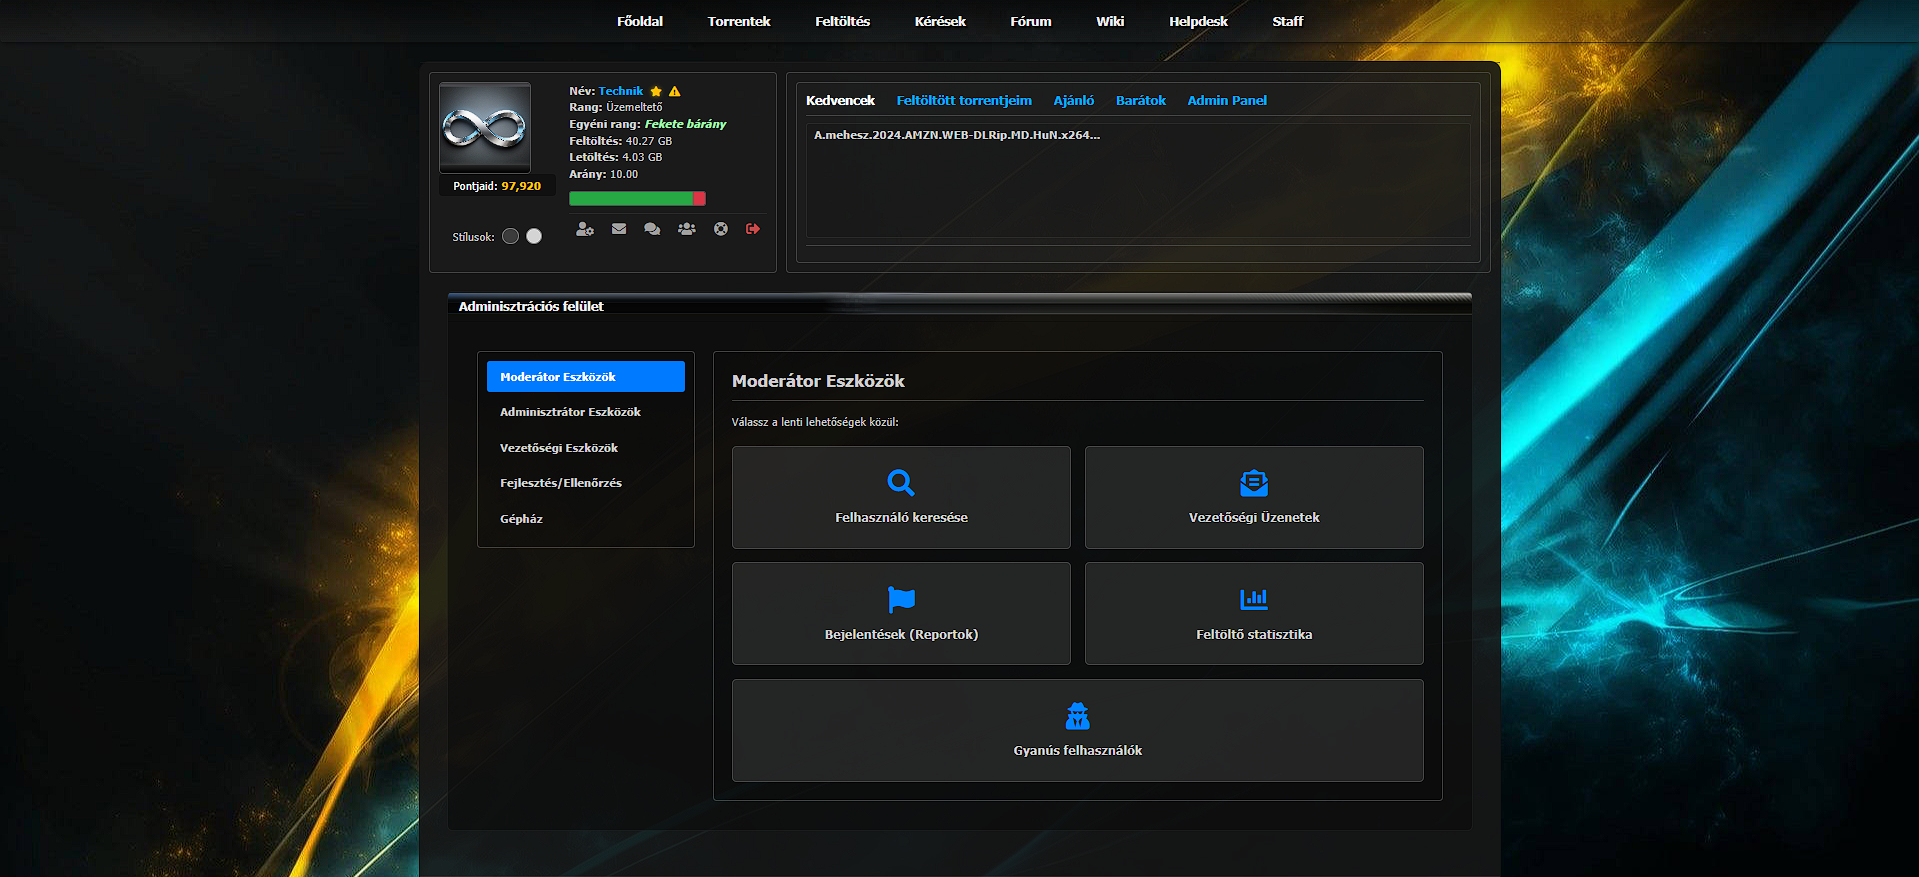This screenshot has height=877, width=1919.
Task: Click the Technik username link
Action: (x=621, y=91)
